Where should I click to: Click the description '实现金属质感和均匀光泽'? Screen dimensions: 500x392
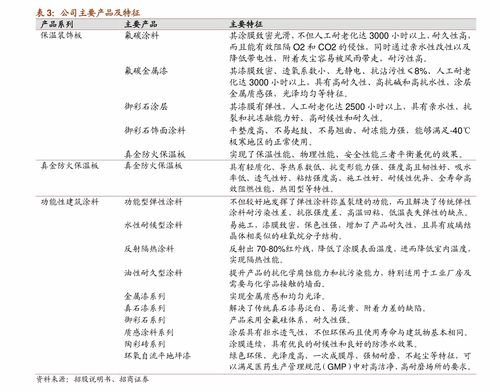[277, 296]
